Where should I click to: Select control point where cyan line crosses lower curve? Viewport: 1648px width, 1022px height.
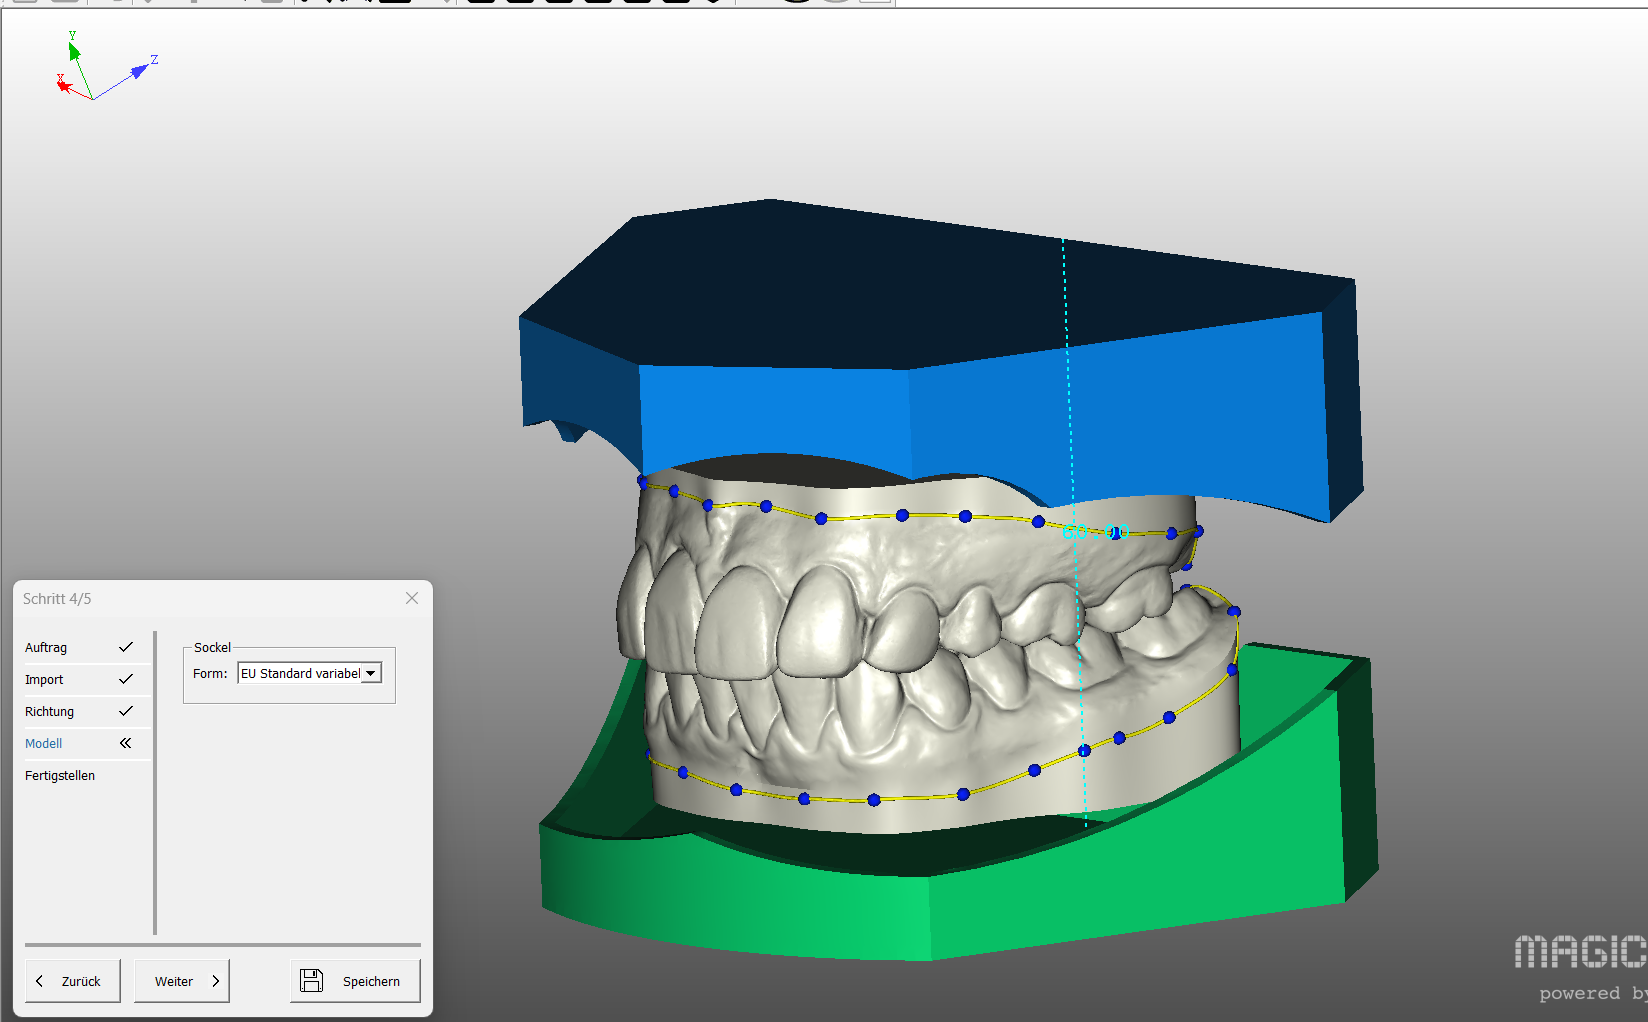(x=1084, y=750)
